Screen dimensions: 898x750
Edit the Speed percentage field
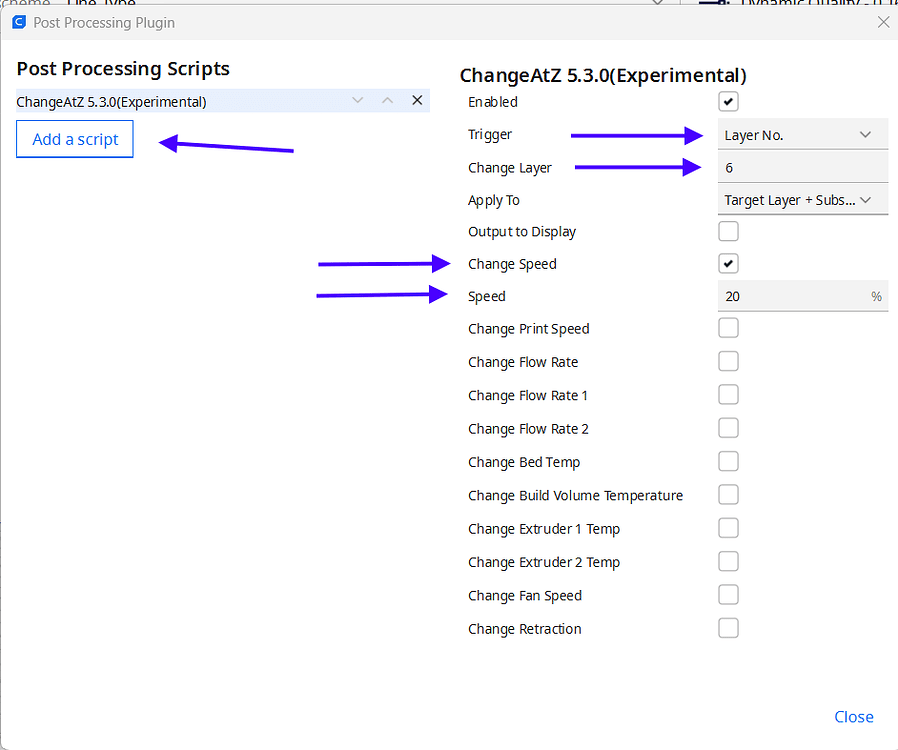(x=790, y=296)
